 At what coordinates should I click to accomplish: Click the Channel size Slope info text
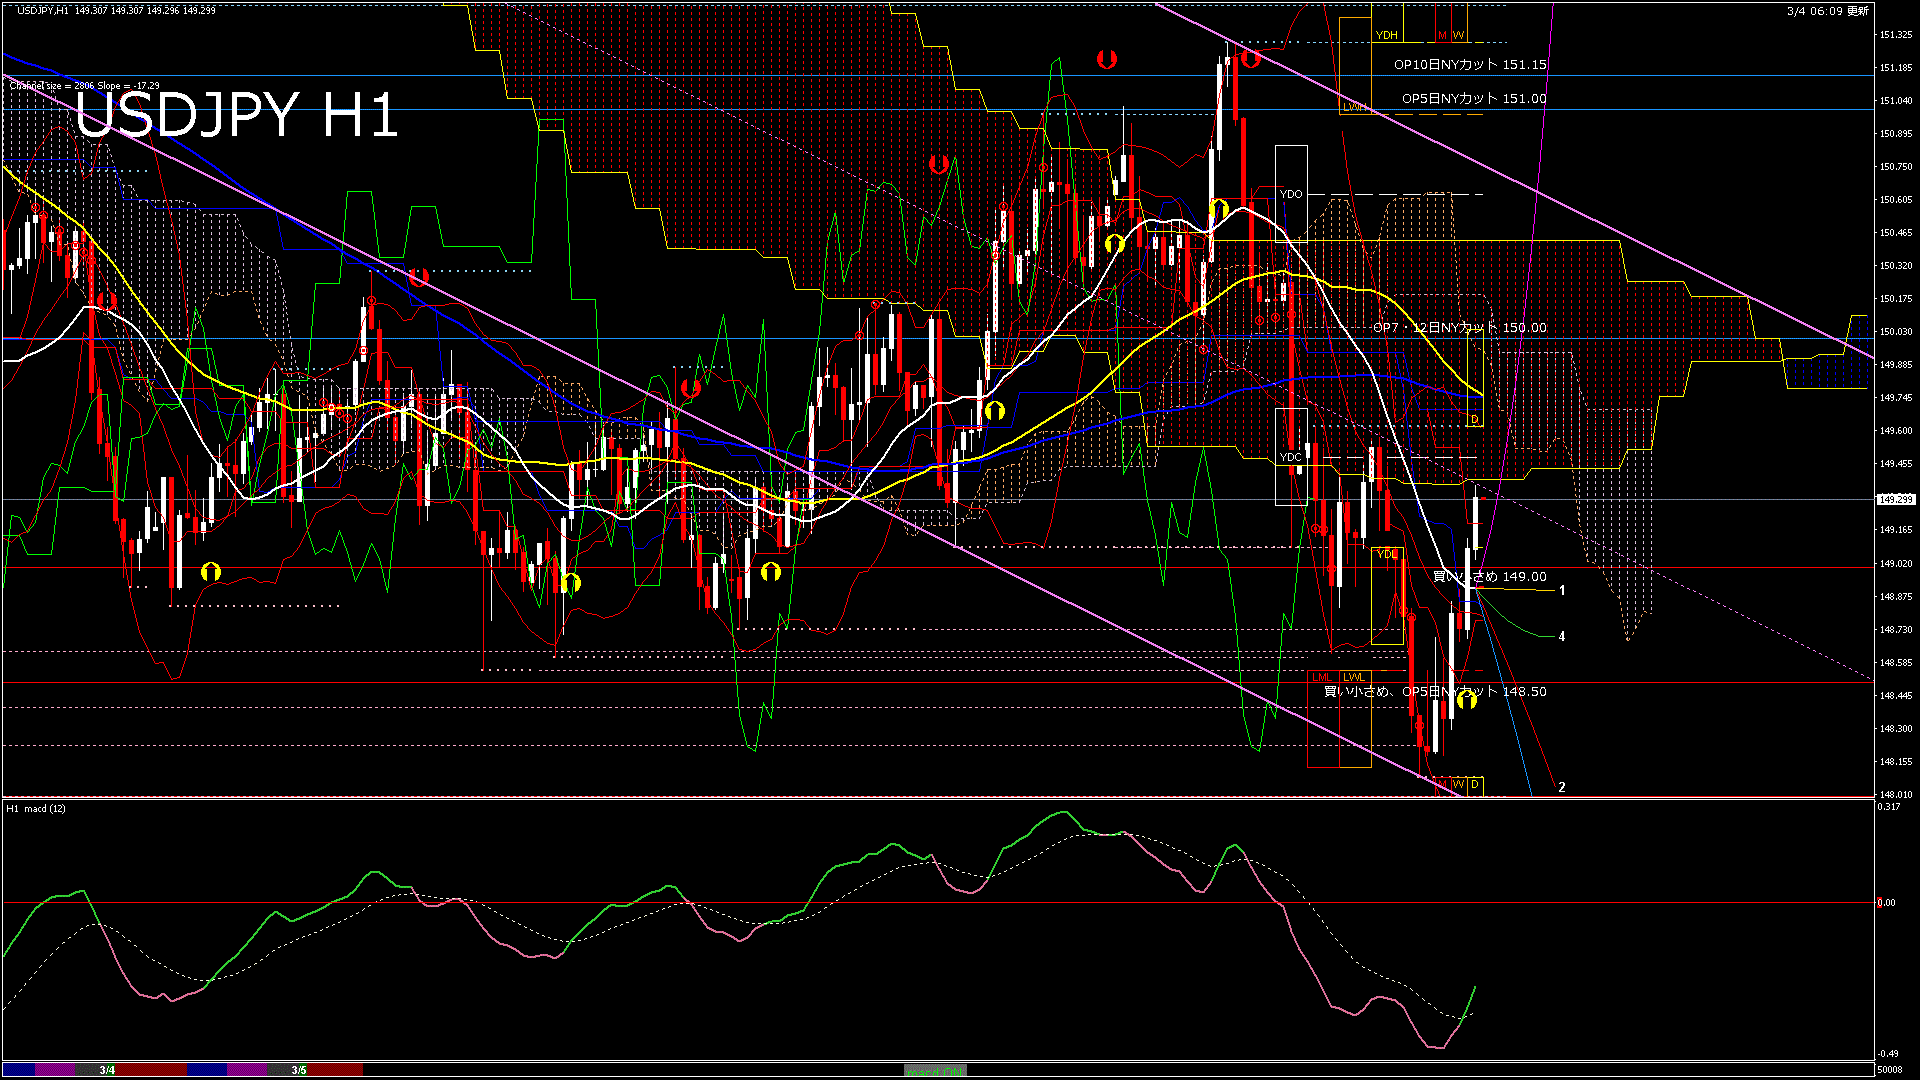[x=85, y=86]
